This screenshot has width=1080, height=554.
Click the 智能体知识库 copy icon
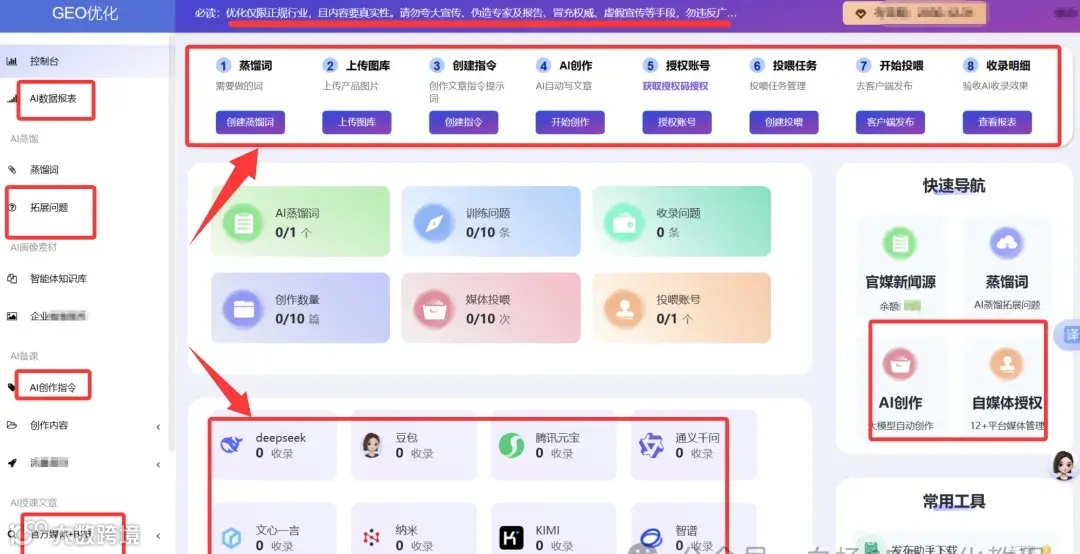(x=12, y=279)
